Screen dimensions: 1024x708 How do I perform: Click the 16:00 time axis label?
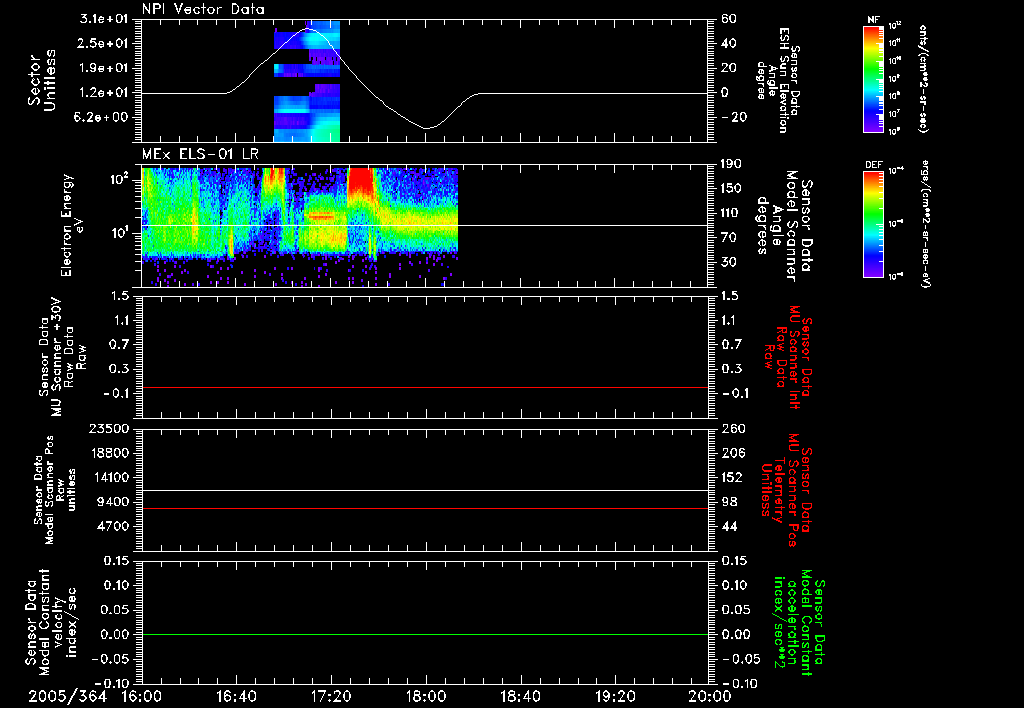[x=142, y=696]
